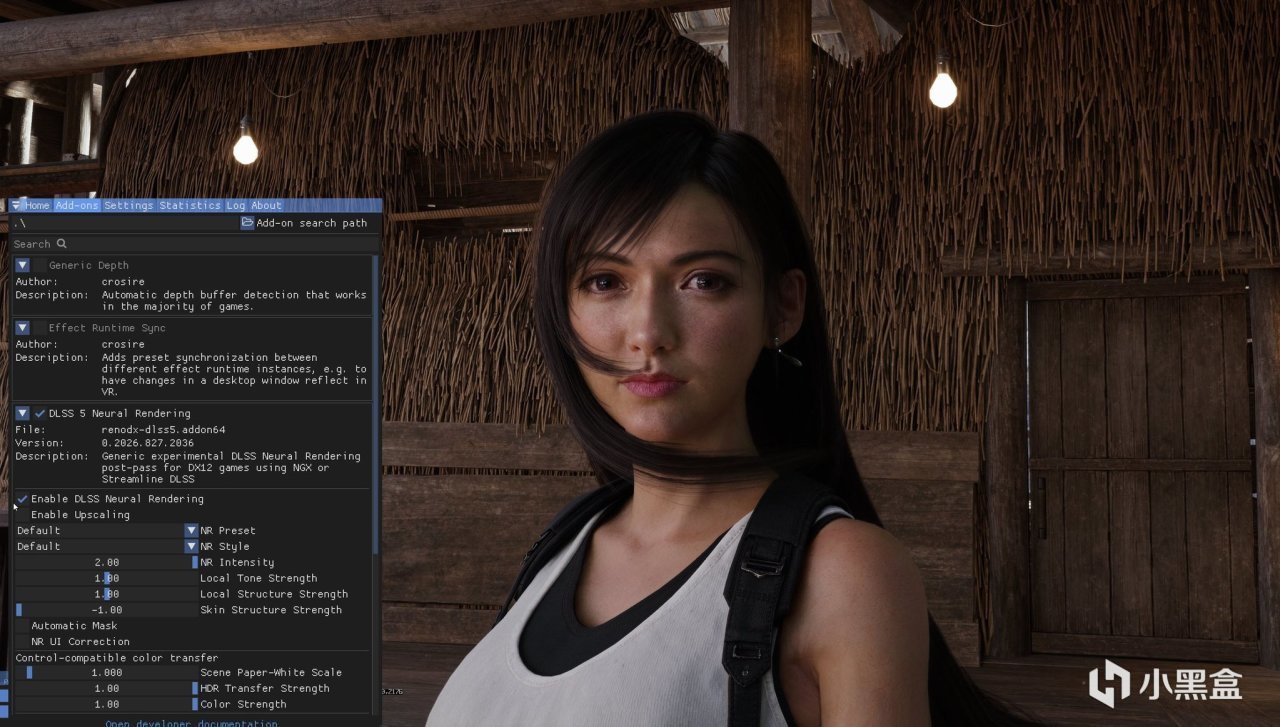This screenshot has height=727, width=1280.
Task: Click the NR Style label
Action: click(x=225, y=546)
